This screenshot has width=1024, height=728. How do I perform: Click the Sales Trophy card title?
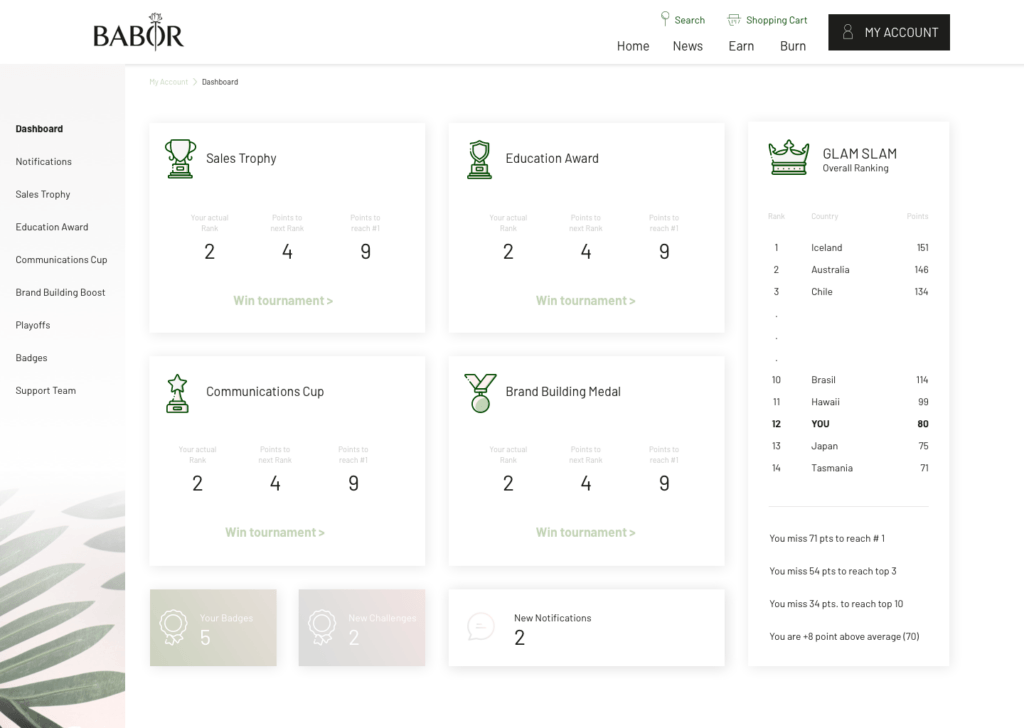pos(241,159)
